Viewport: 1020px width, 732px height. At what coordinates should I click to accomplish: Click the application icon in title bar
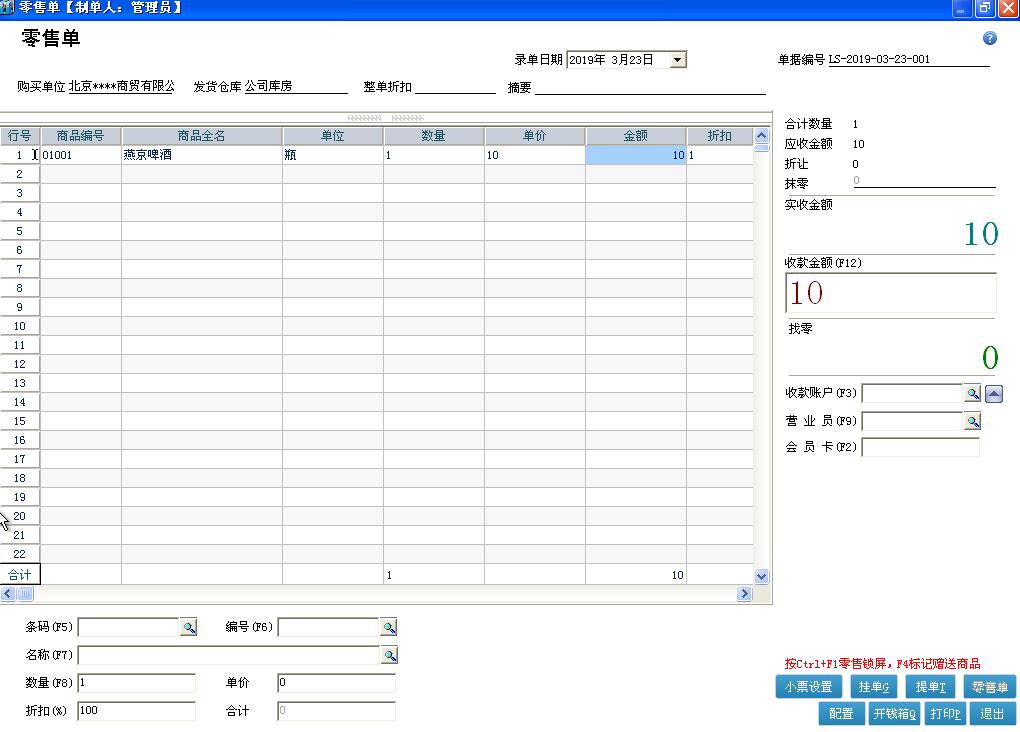point(8,8)
